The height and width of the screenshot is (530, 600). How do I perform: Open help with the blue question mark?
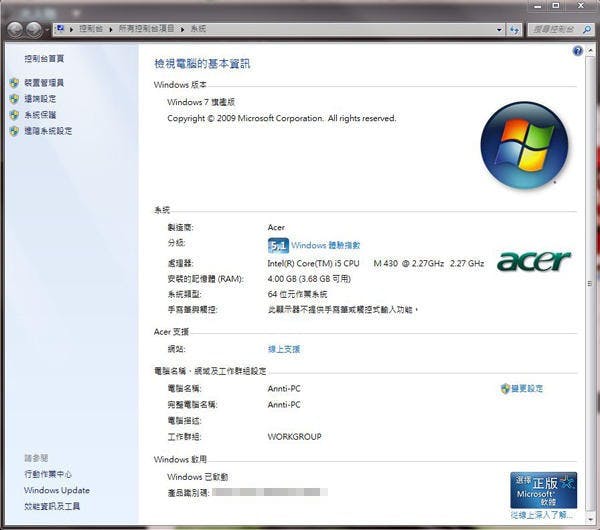(x=577, y=51)
